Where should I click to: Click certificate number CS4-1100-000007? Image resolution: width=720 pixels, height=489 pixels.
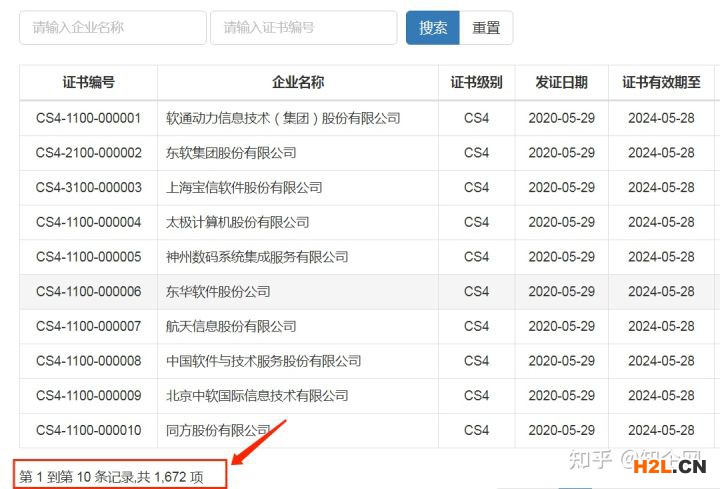click(x=88, y=326)
